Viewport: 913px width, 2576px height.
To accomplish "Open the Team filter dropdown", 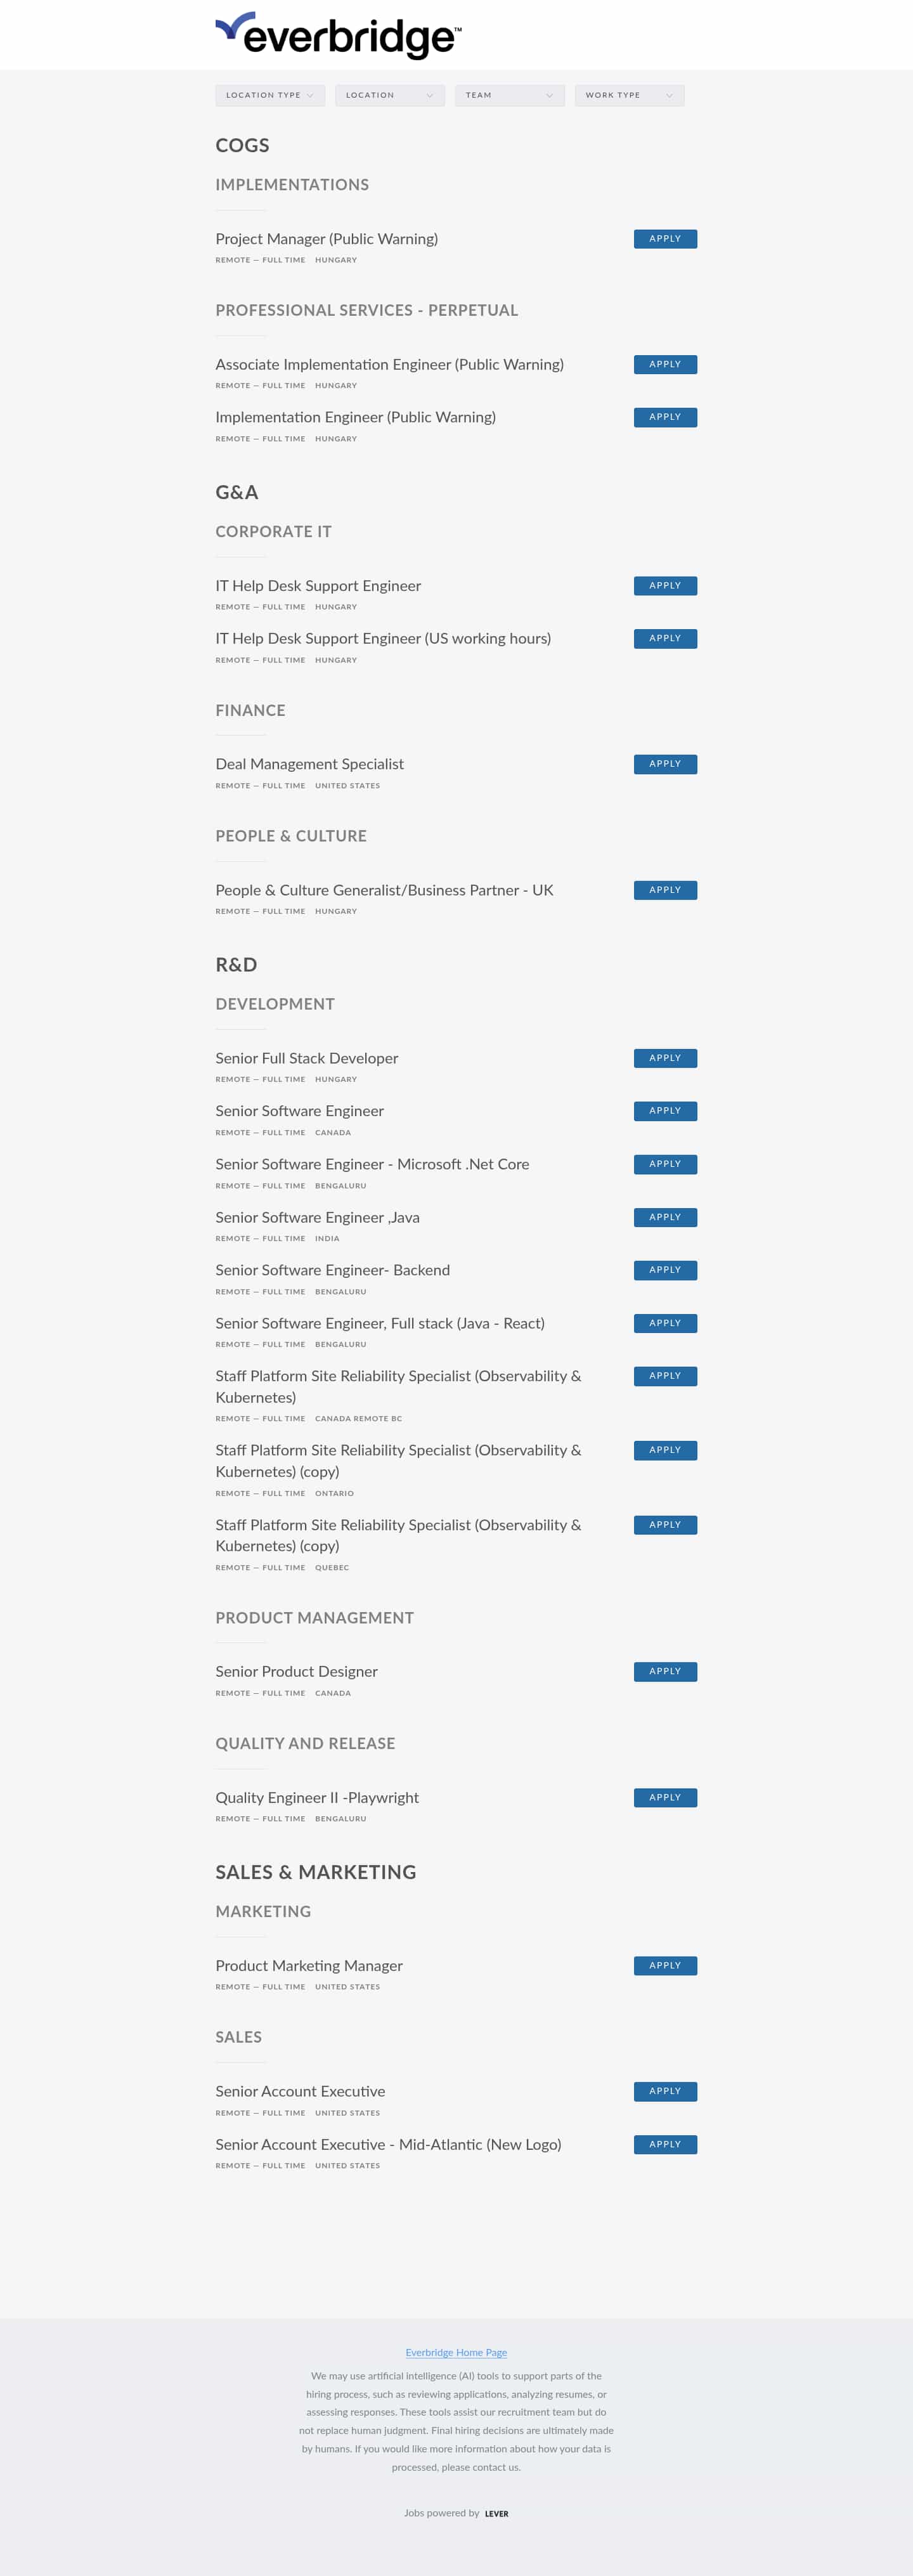I will [510, 95].
